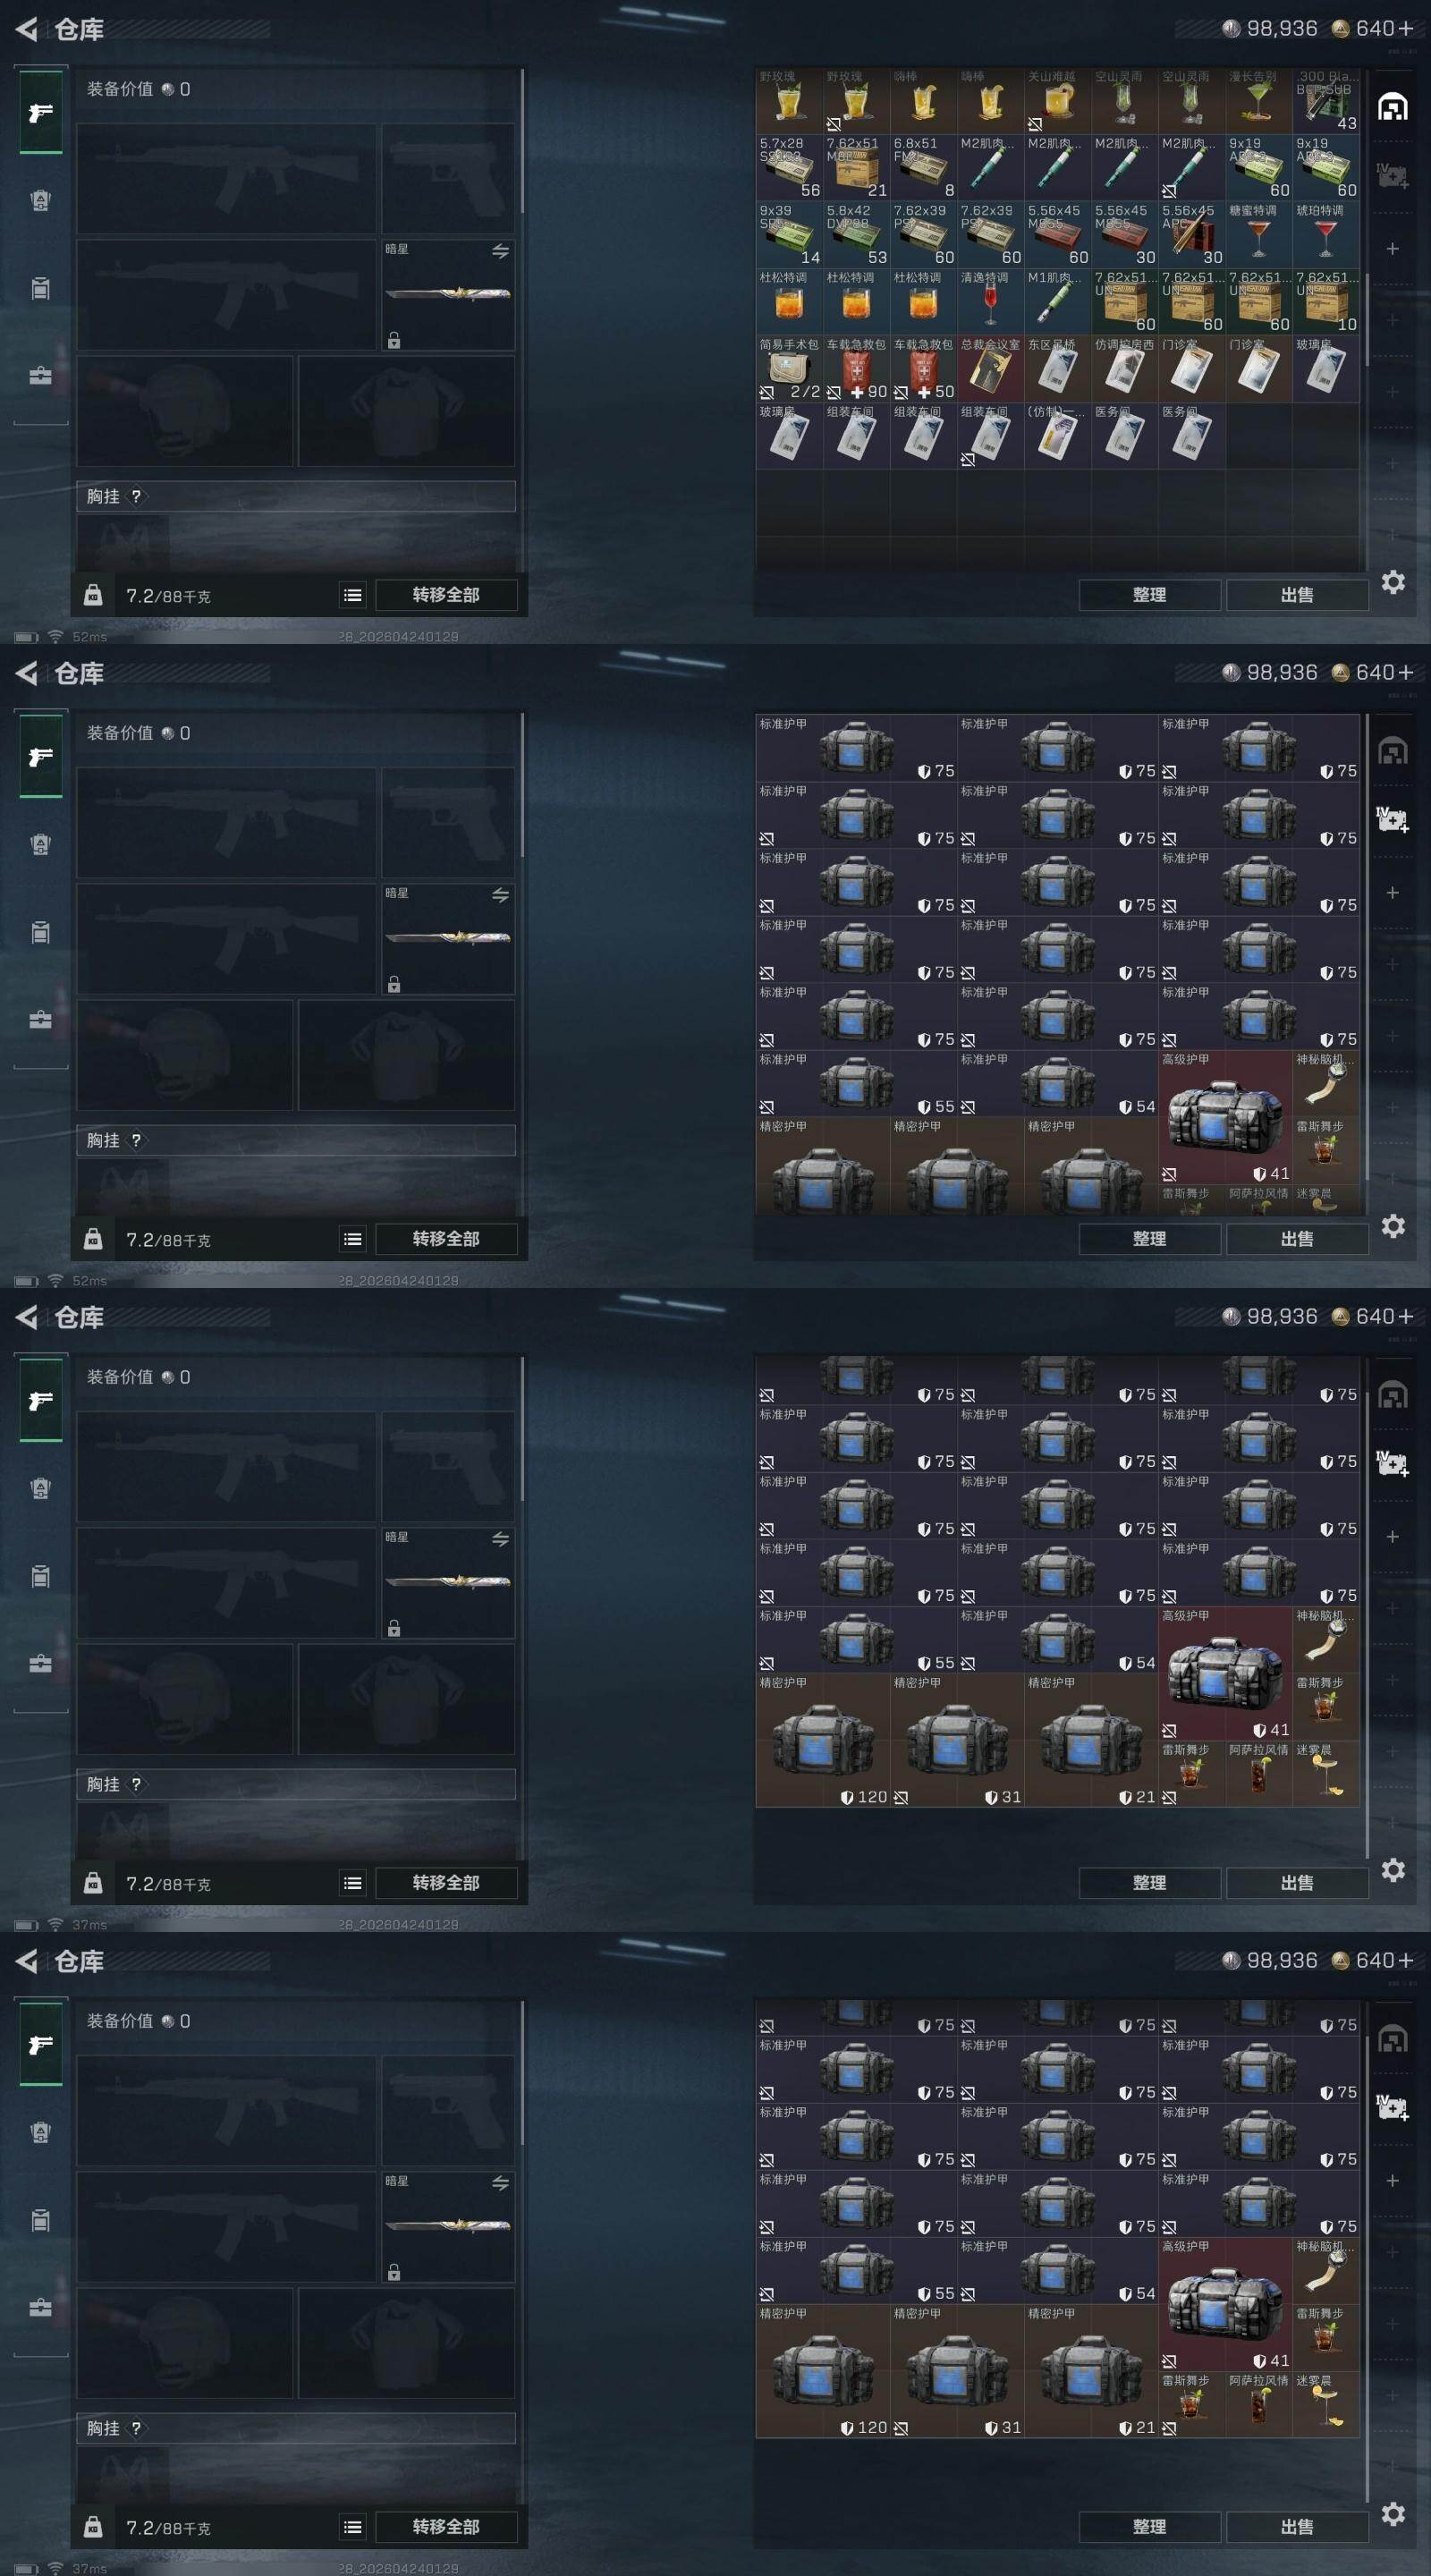Select the 简易手术包 surgical kit item
The height and width of the screenshot is (2576, 1431).
789,369
